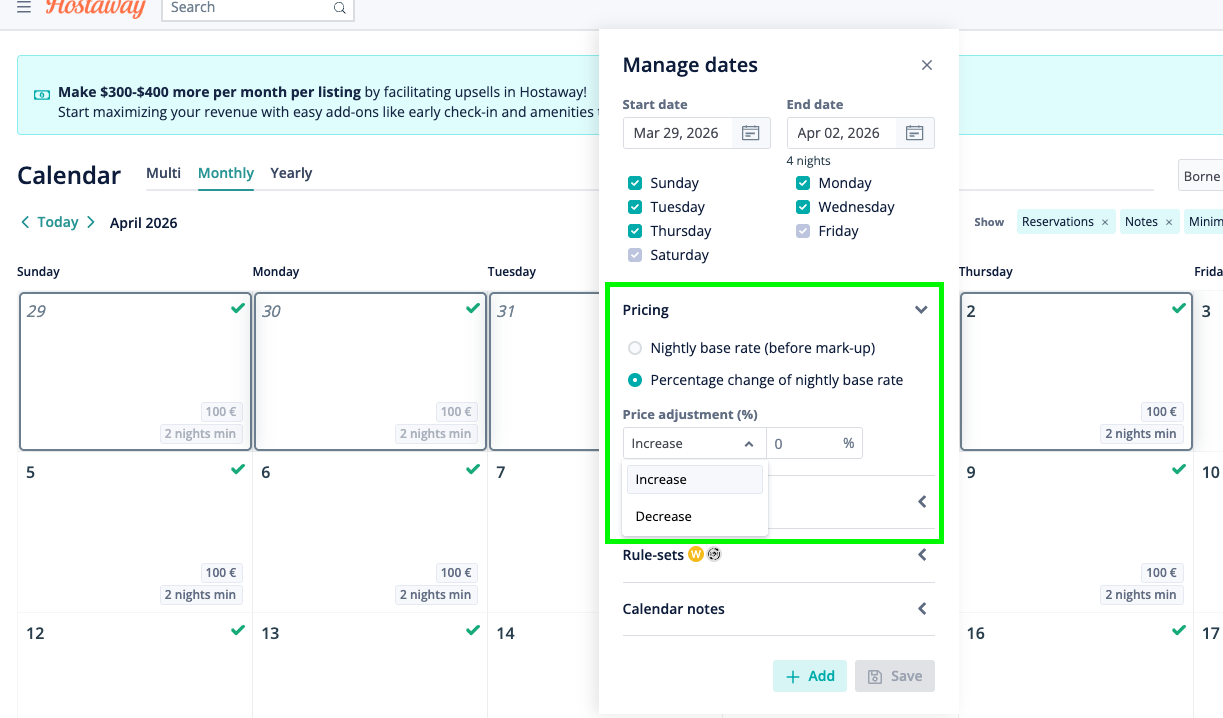Expand the Rule-sets section
The image size is (1223, 718).
922,555
